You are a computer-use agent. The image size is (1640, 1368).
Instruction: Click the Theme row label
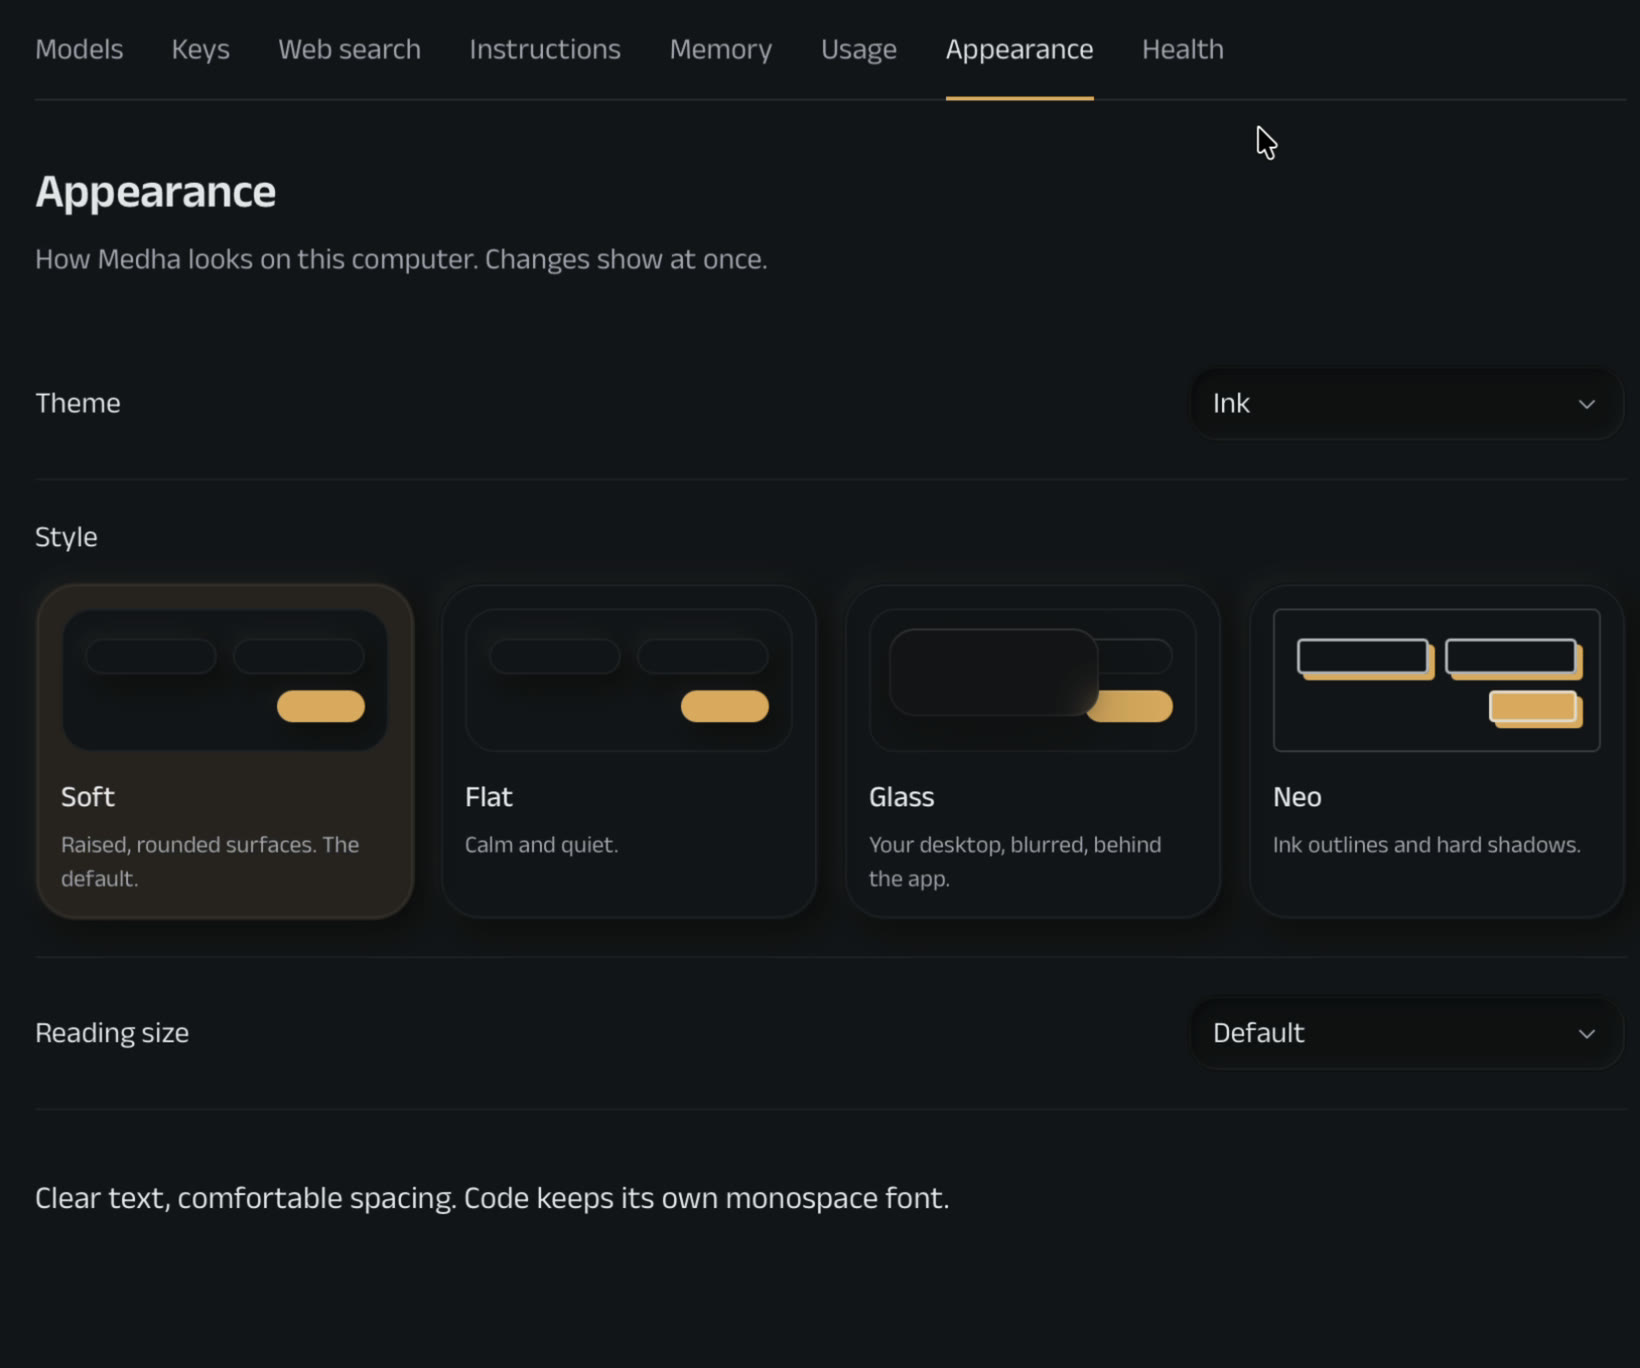click(x=78, y=403)
